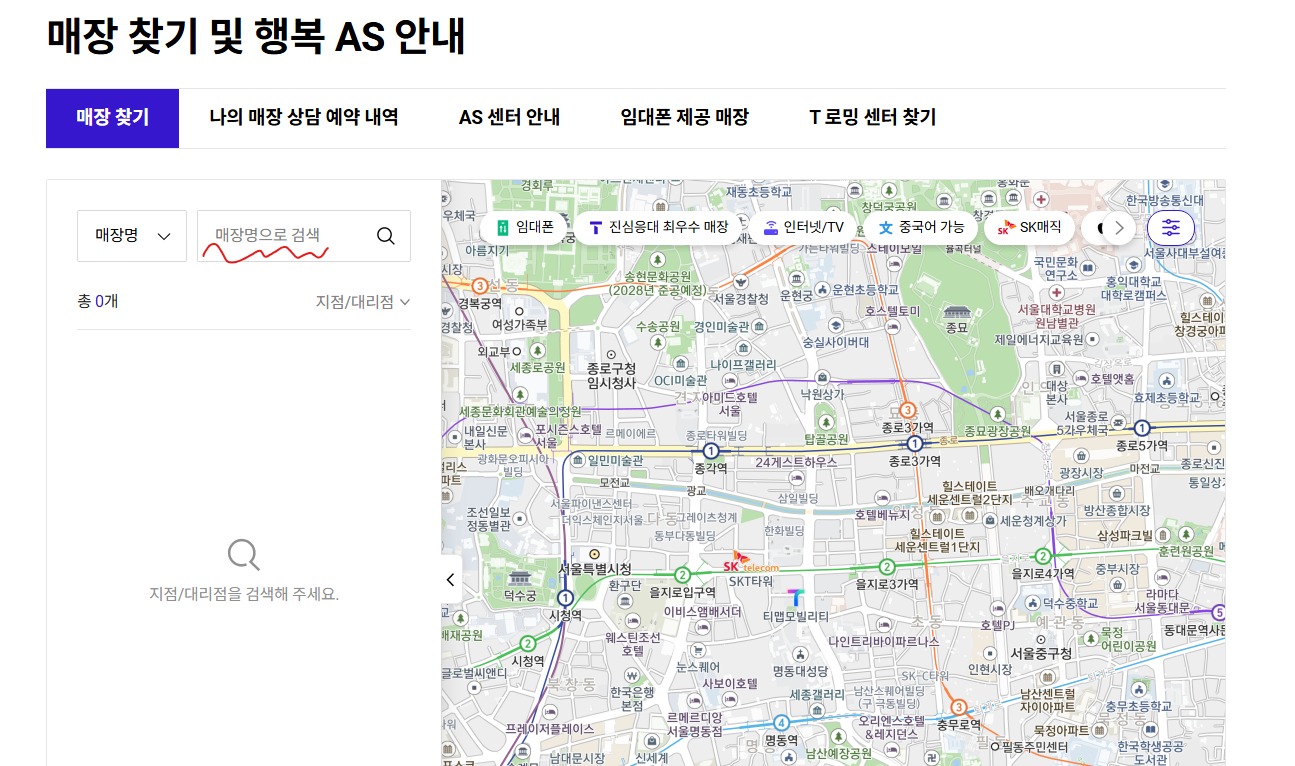
Task: Switch to AS 센터 안내 tab
Action: point(509,118)
